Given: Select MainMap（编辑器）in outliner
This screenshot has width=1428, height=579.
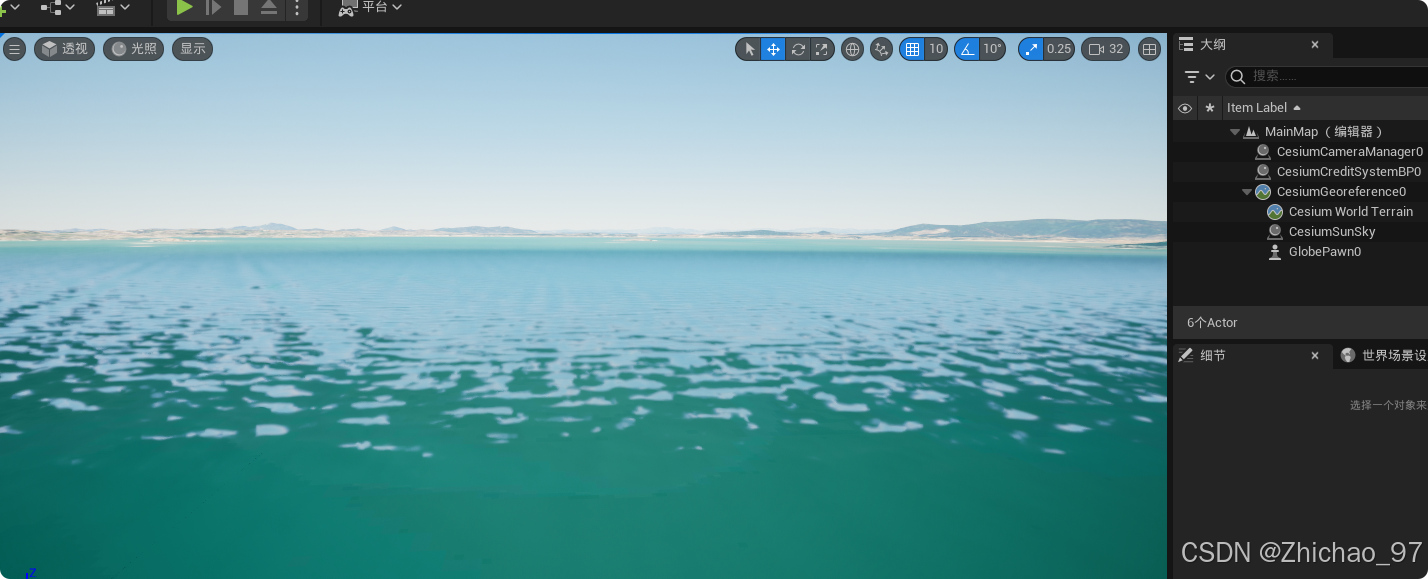Looking at the screenshot, I should (x=1325, y=132).
